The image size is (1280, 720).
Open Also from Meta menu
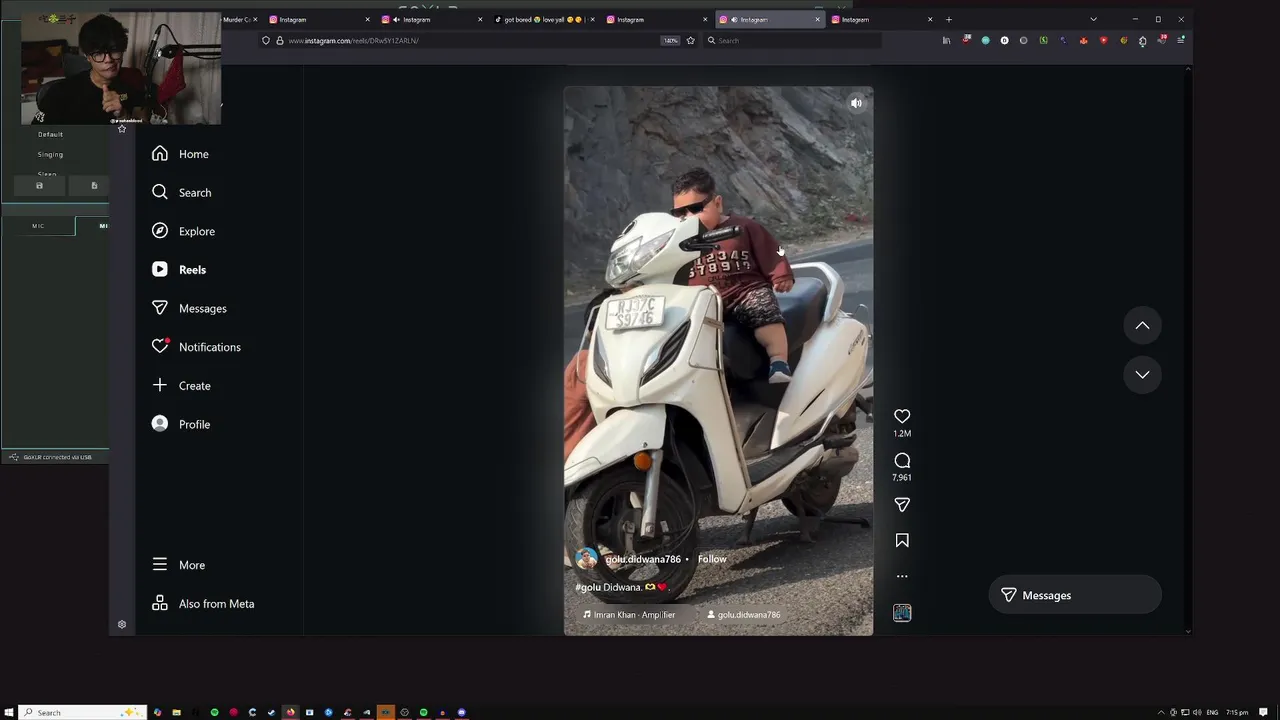(x=203, y=604)
